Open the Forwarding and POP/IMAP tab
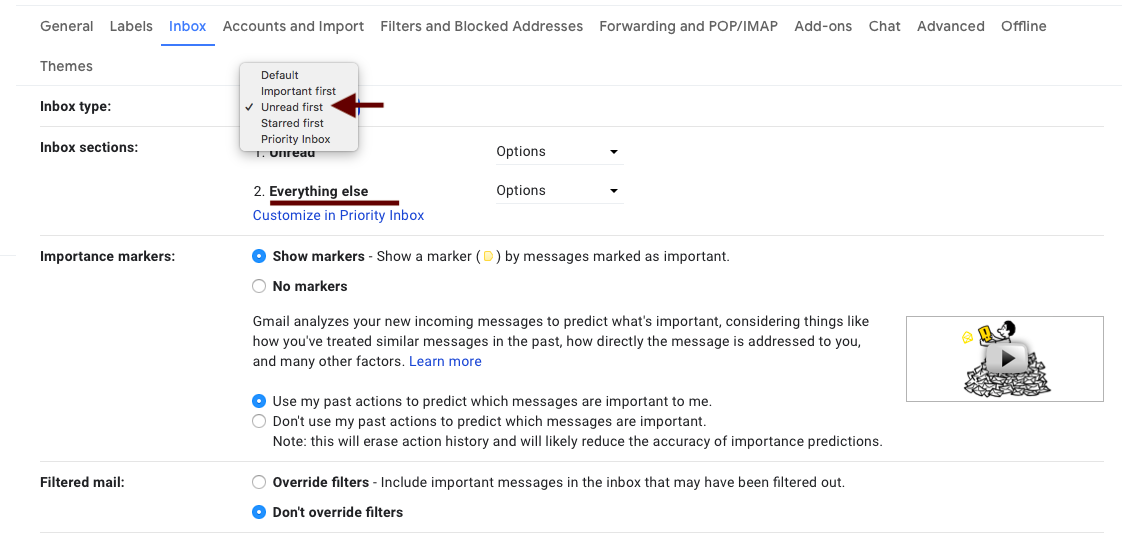 coord(688,26)
